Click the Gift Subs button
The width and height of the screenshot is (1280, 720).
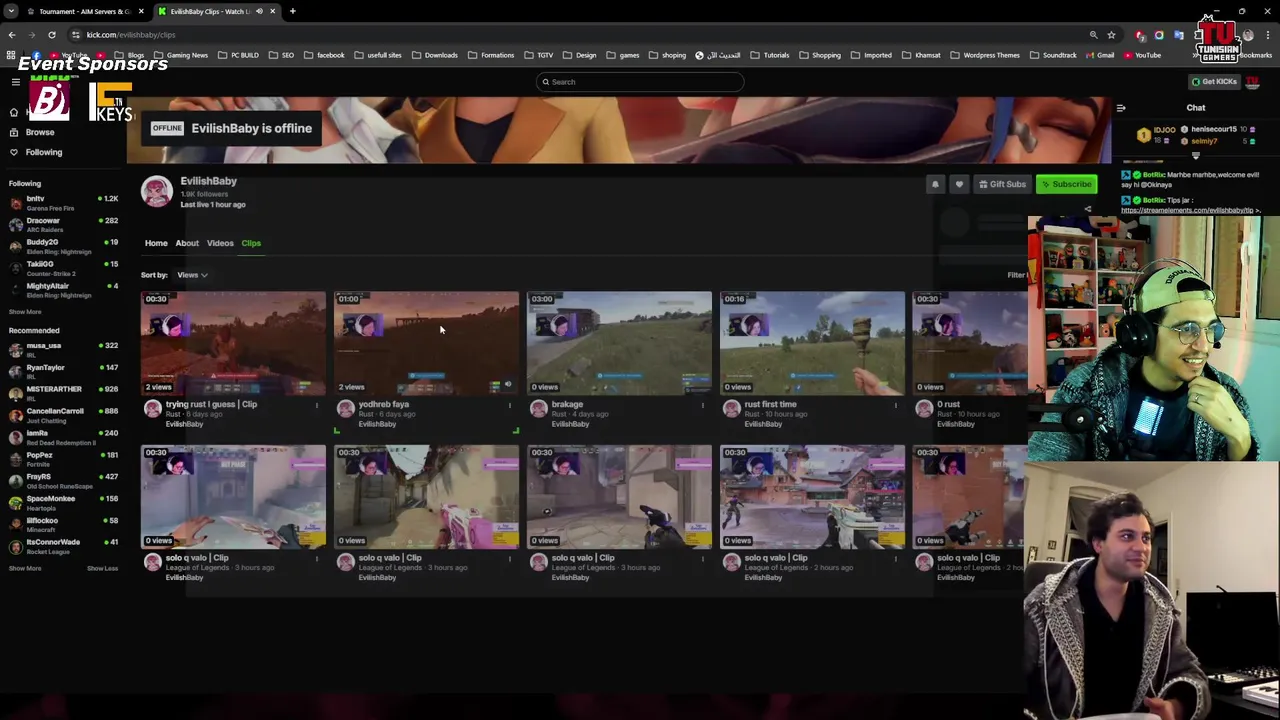[x=1002, y=184]
